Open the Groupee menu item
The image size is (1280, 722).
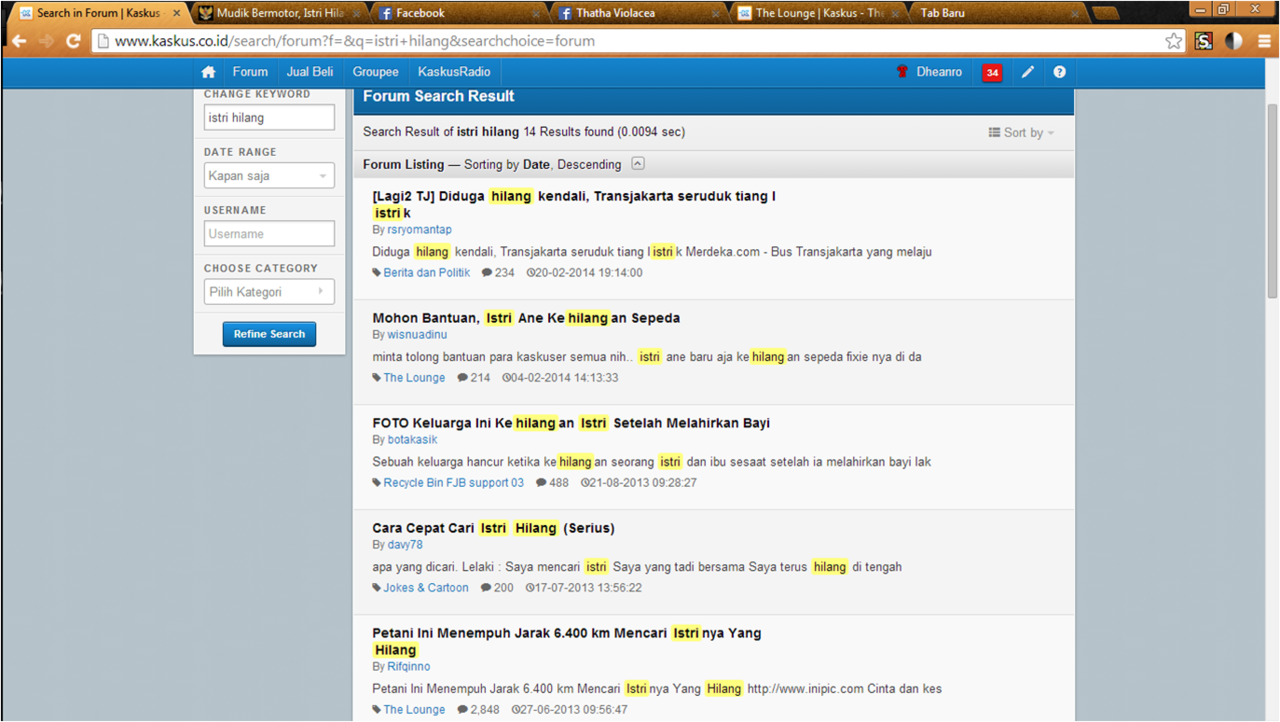[x=376, y=72]
